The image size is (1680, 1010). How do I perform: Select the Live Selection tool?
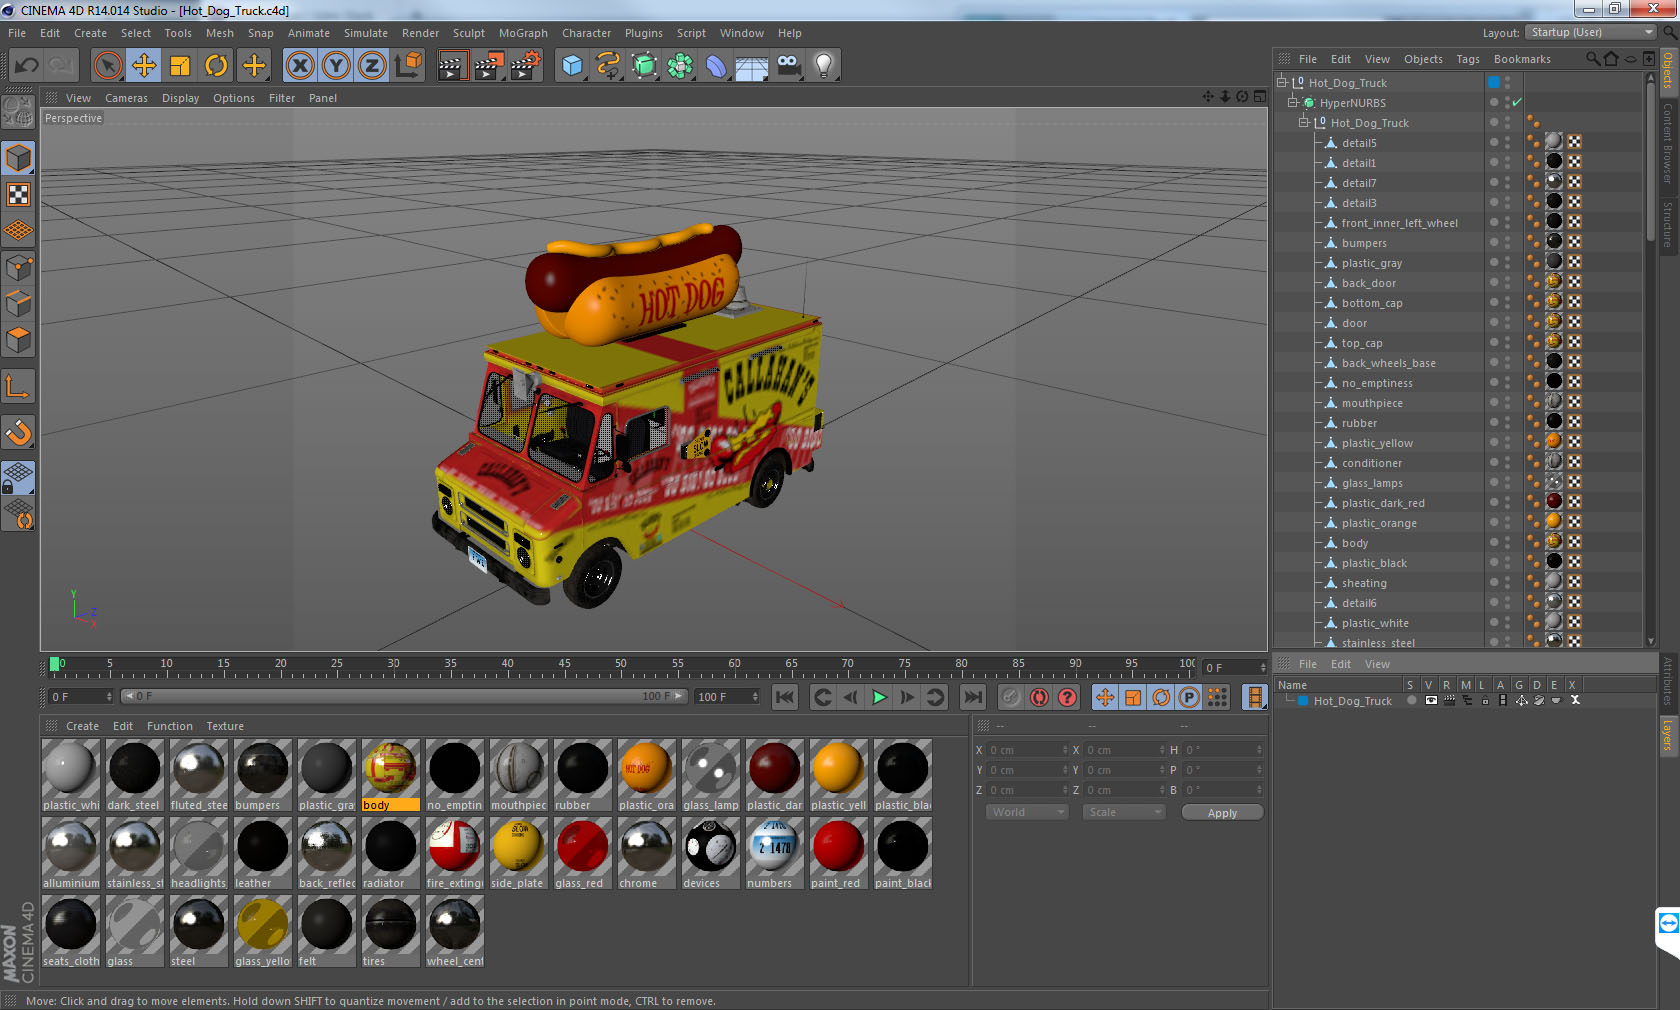(108, 66)
